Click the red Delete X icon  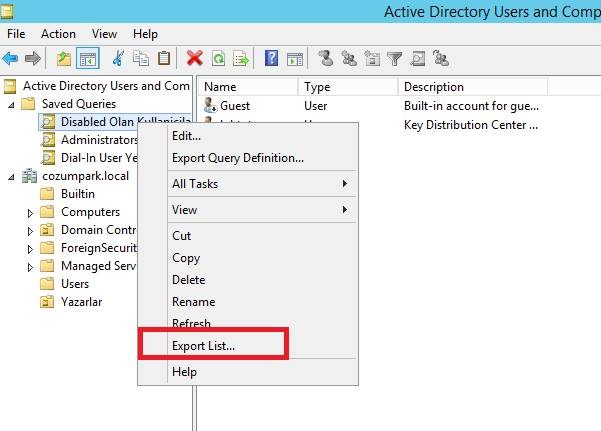point(195,59)
